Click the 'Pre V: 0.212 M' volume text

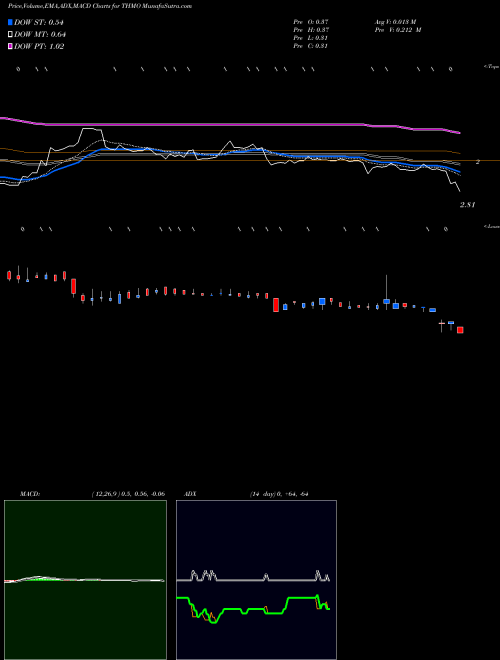click(398, 30)
